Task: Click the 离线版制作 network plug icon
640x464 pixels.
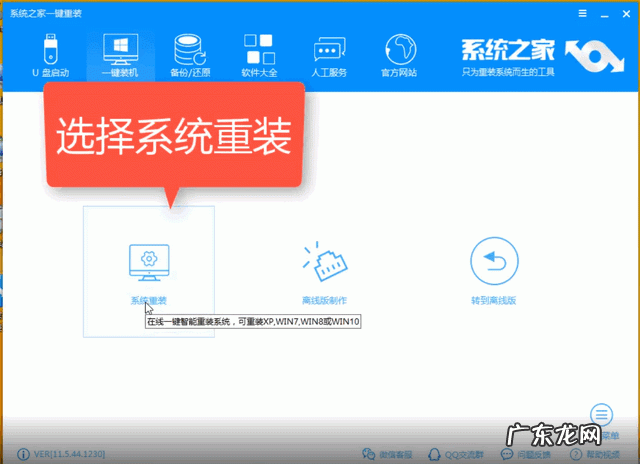Action: (x=324, y=262)
